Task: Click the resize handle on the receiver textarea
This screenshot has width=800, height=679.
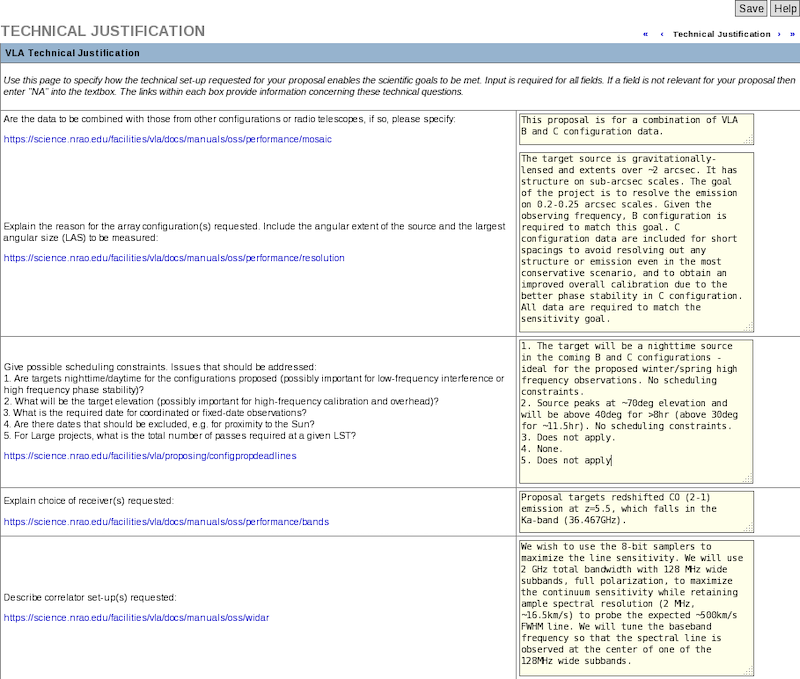Action: 748,527
